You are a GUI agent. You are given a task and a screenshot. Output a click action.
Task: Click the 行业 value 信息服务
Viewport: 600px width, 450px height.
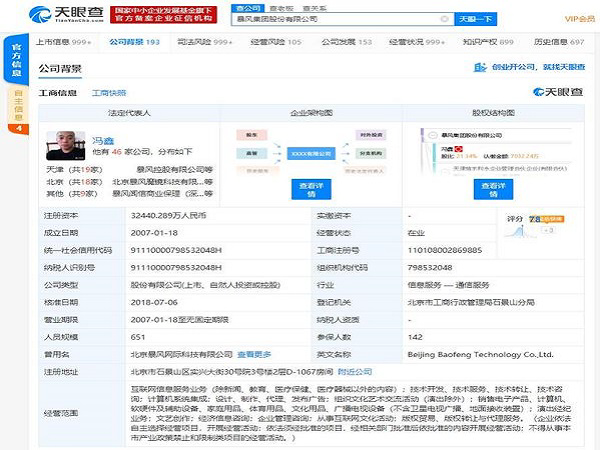(448, 285)
